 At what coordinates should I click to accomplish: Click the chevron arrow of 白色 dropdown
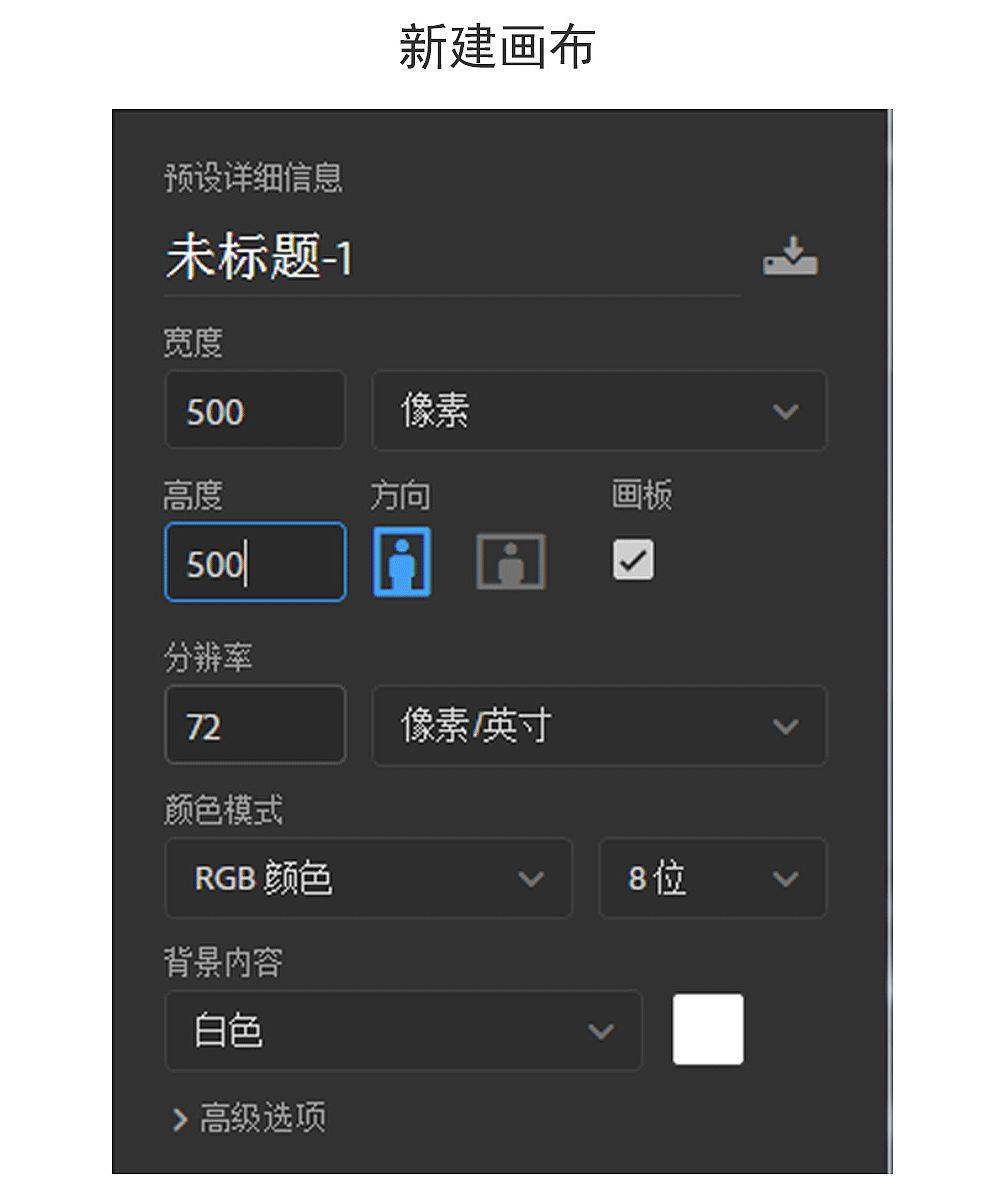point(601,1031)
